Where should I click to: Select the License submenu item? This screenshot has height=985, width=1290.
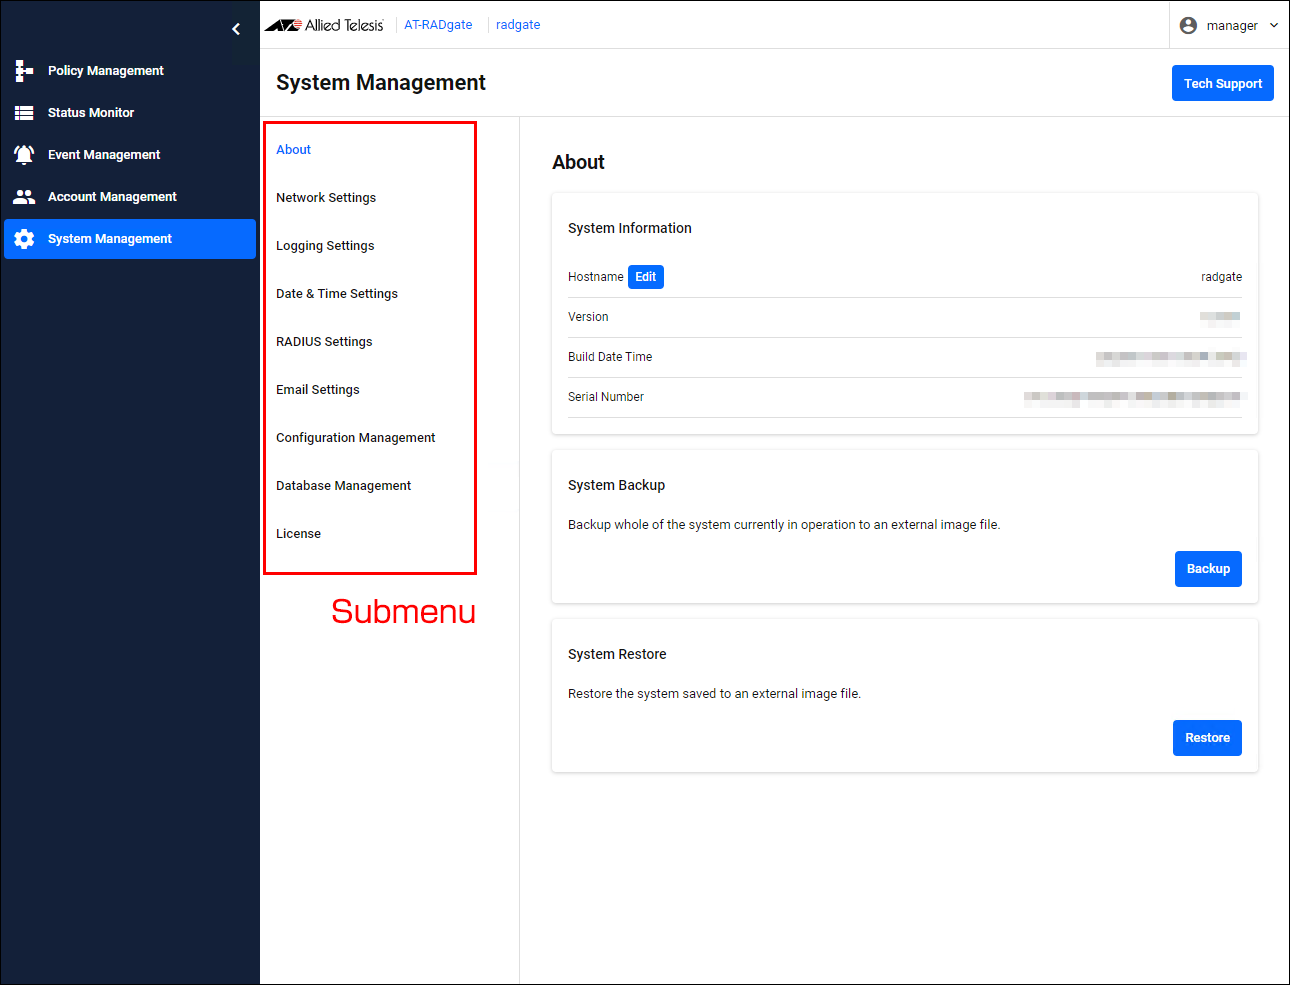[x=298, y=534]
